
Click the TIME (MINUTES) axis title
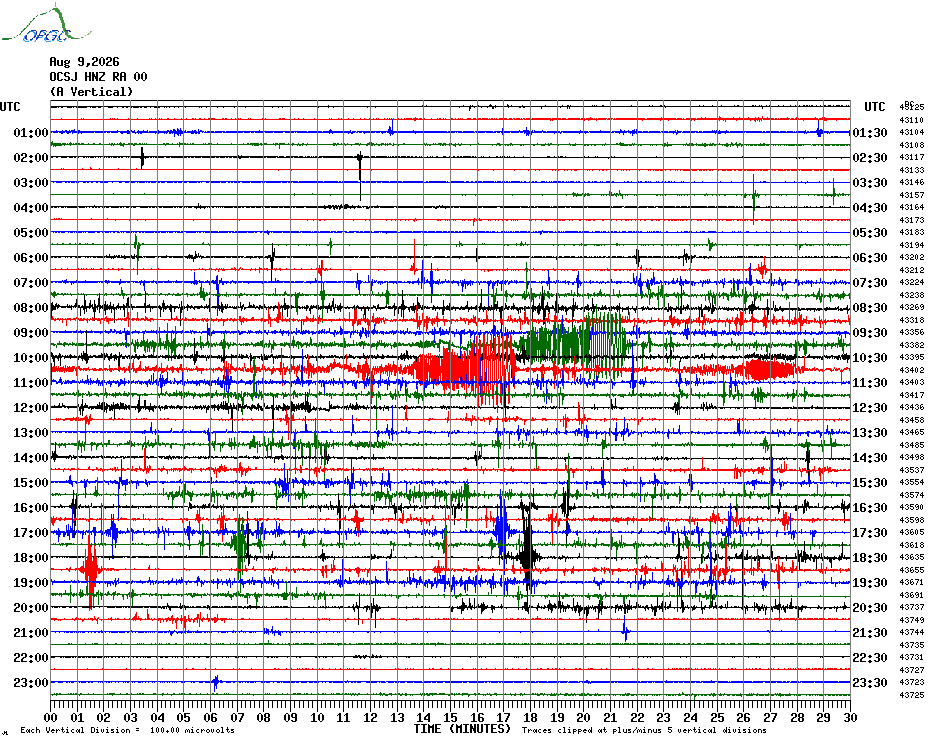click(463, 729)
